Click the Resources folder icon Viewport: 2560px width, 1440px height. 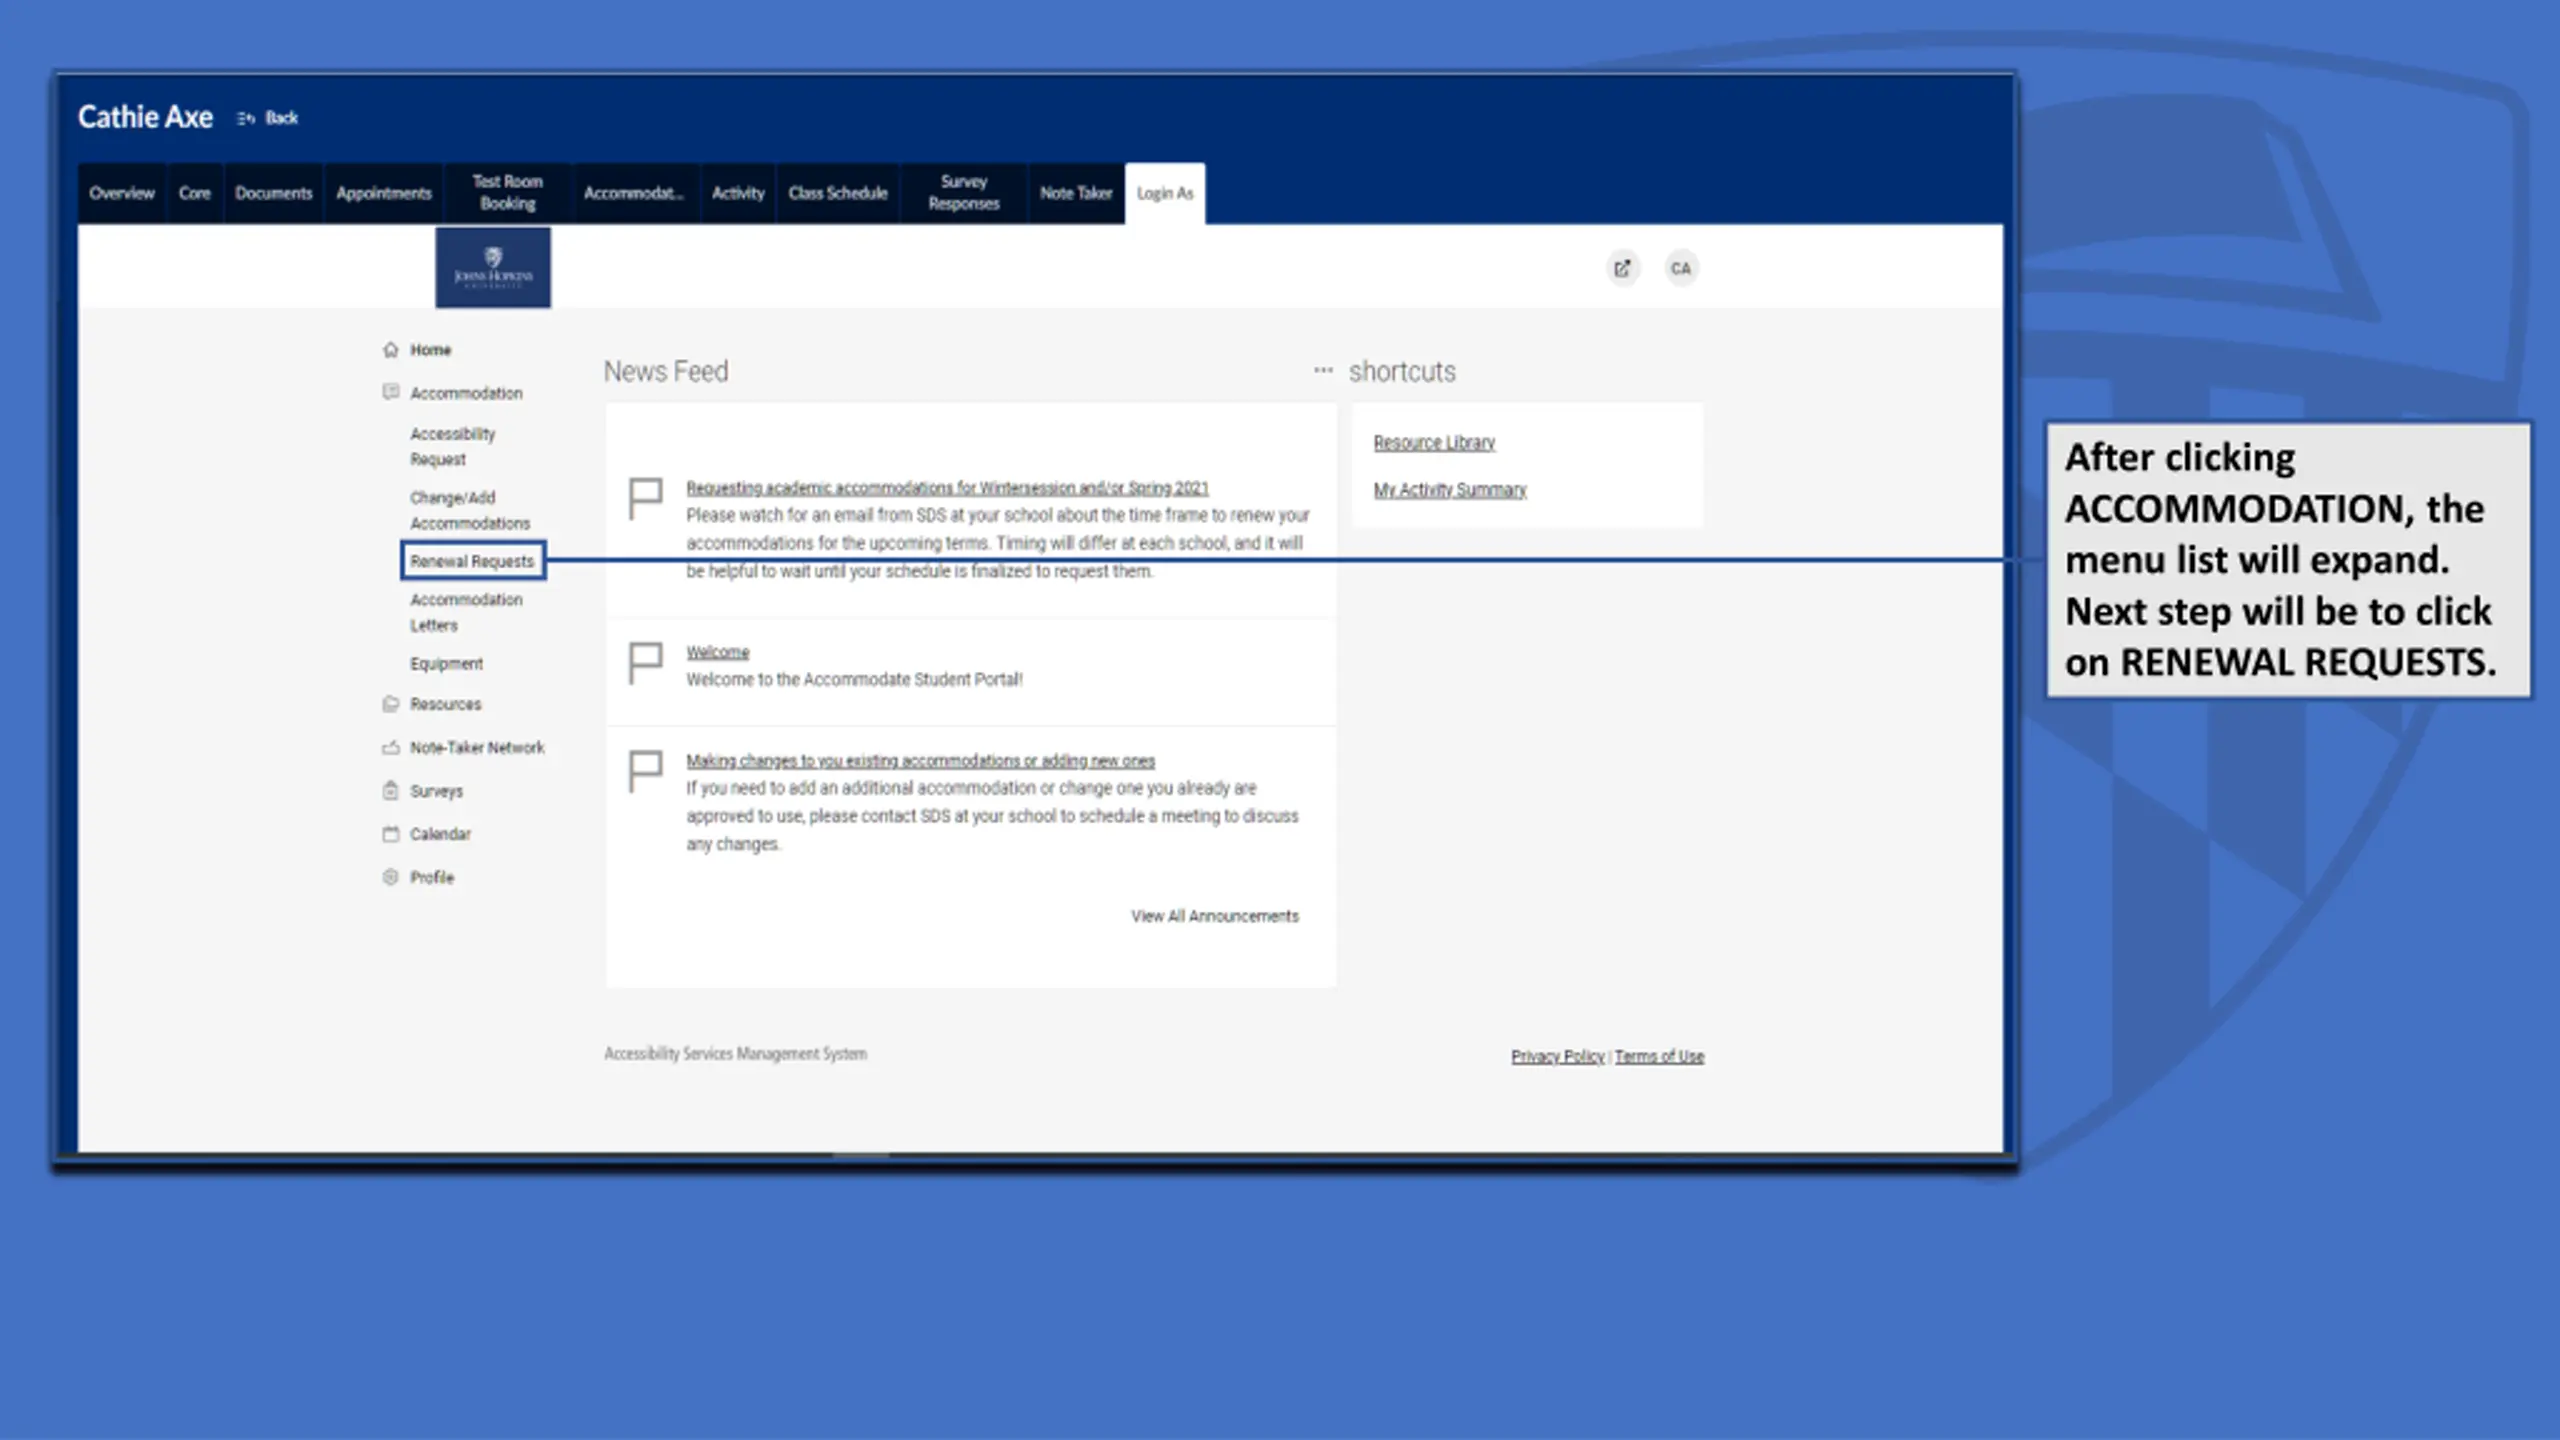[391, 704]
